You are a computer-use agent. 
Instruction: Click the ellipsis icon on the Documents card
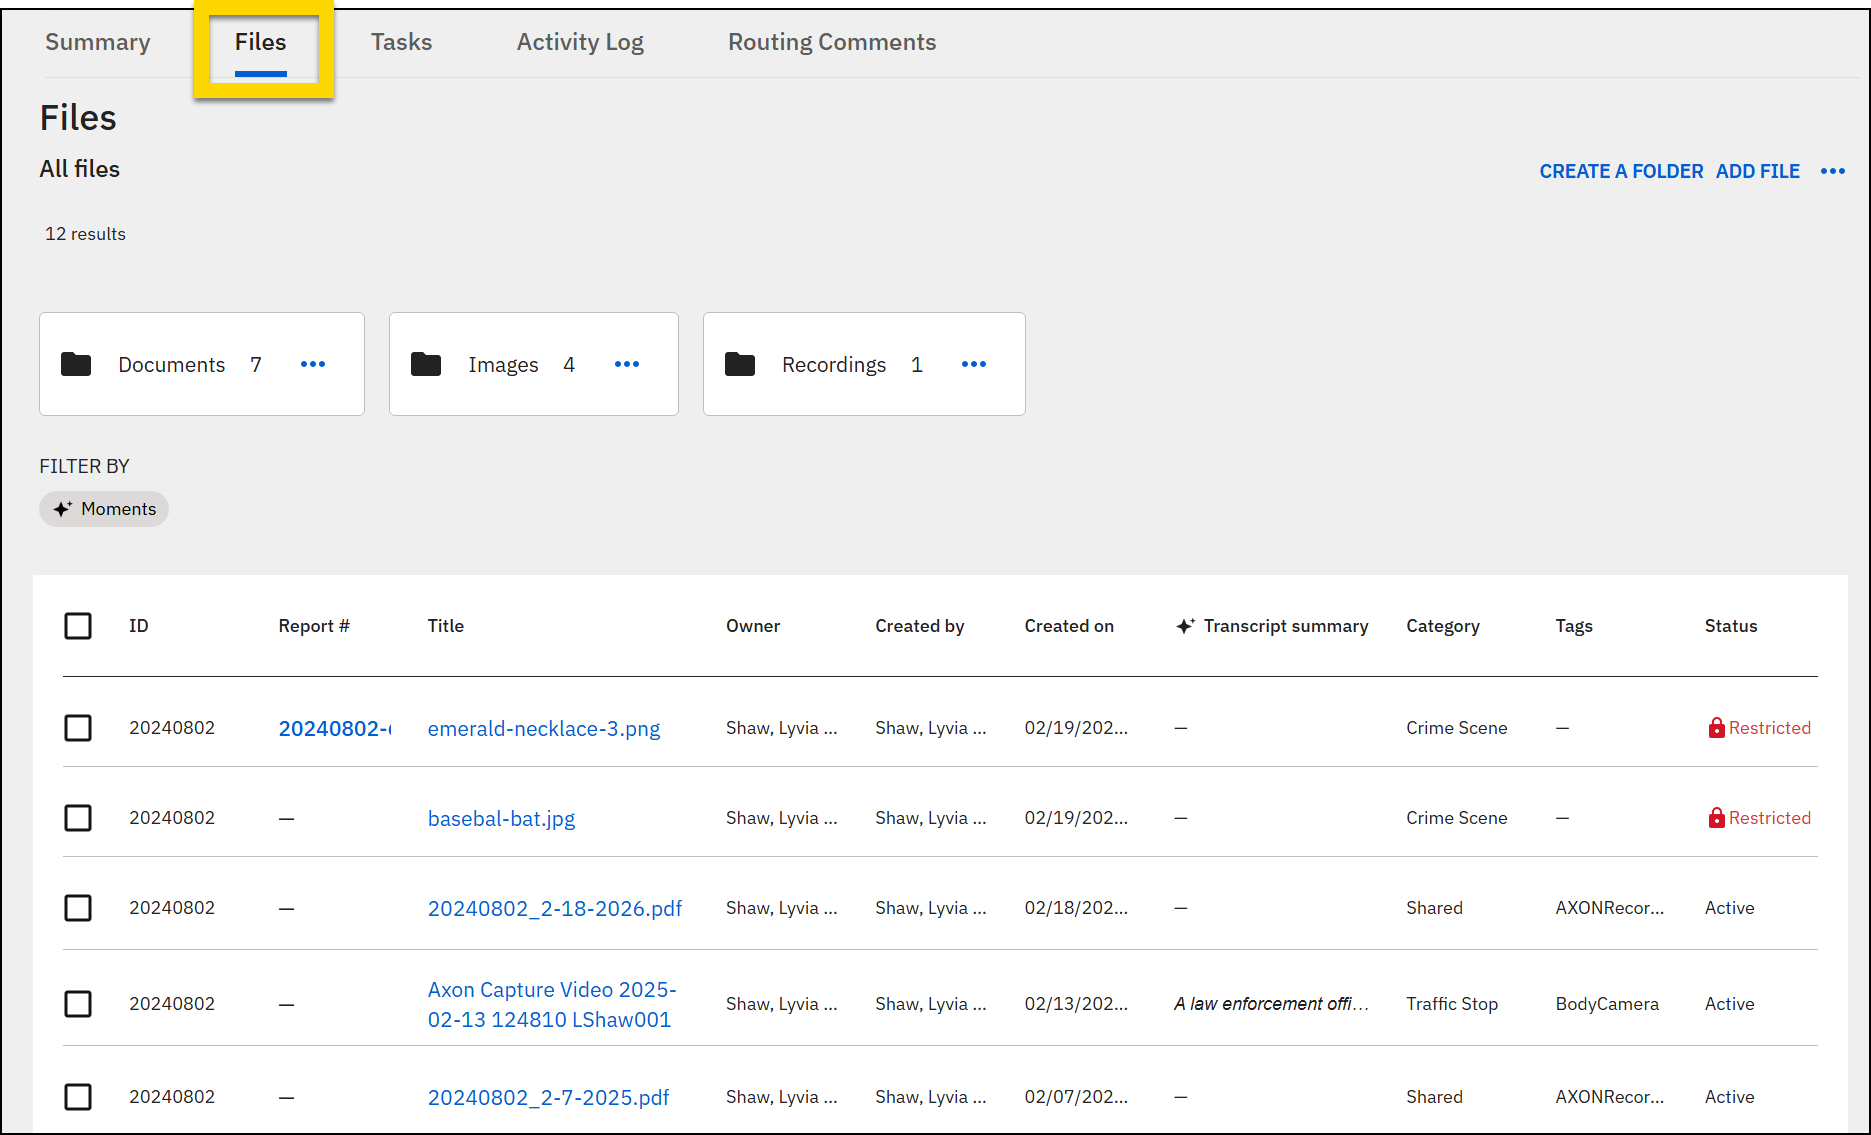pyautogui.click(x=313, y=364)
